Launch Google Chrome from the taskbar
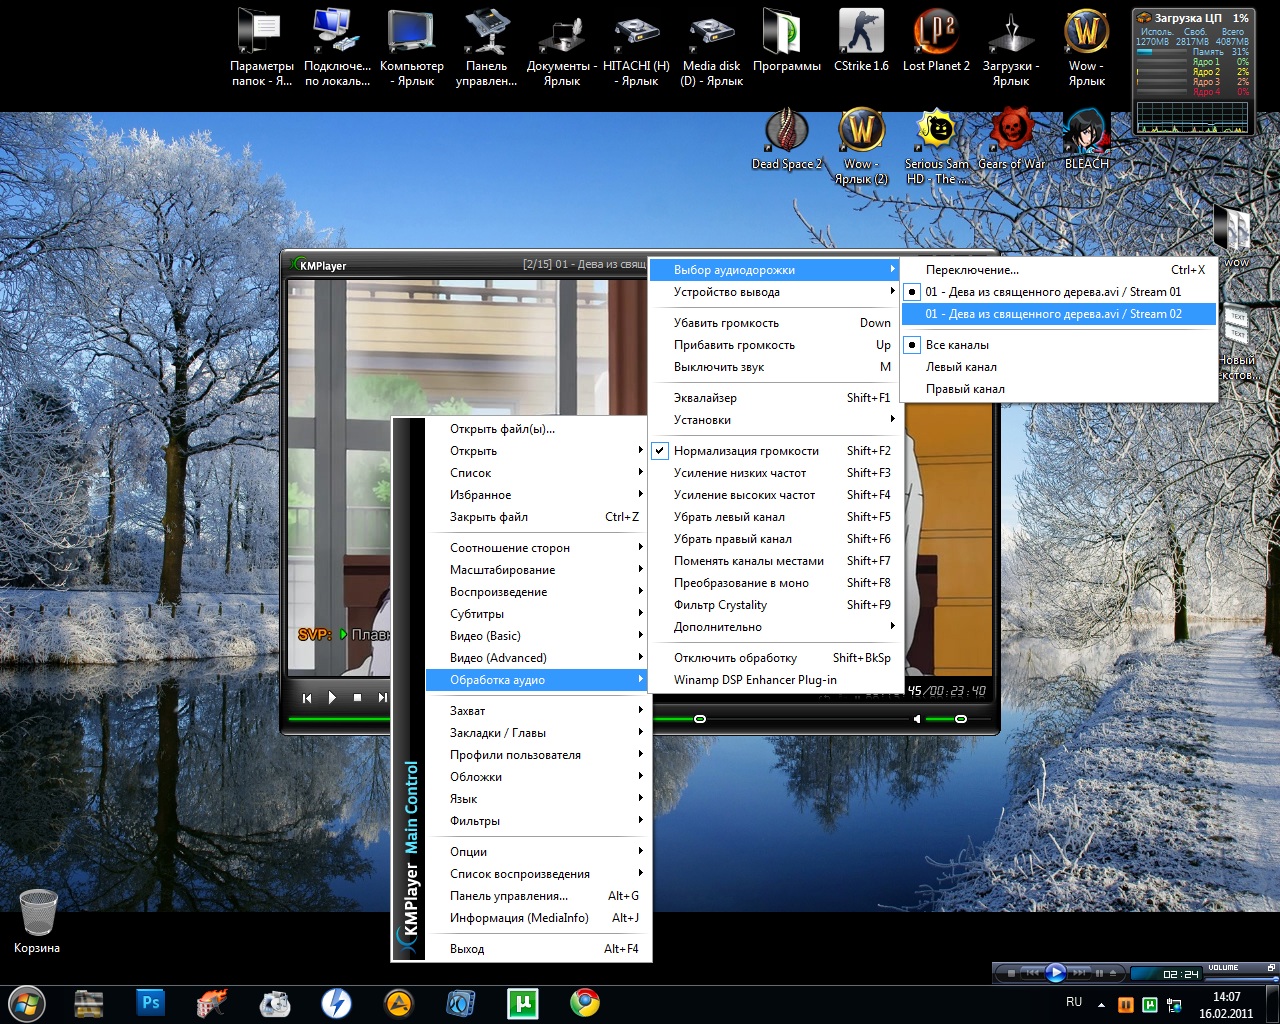This screenshot has width=1280, height=1024. pyautogui.click(x=585, y=1002)
